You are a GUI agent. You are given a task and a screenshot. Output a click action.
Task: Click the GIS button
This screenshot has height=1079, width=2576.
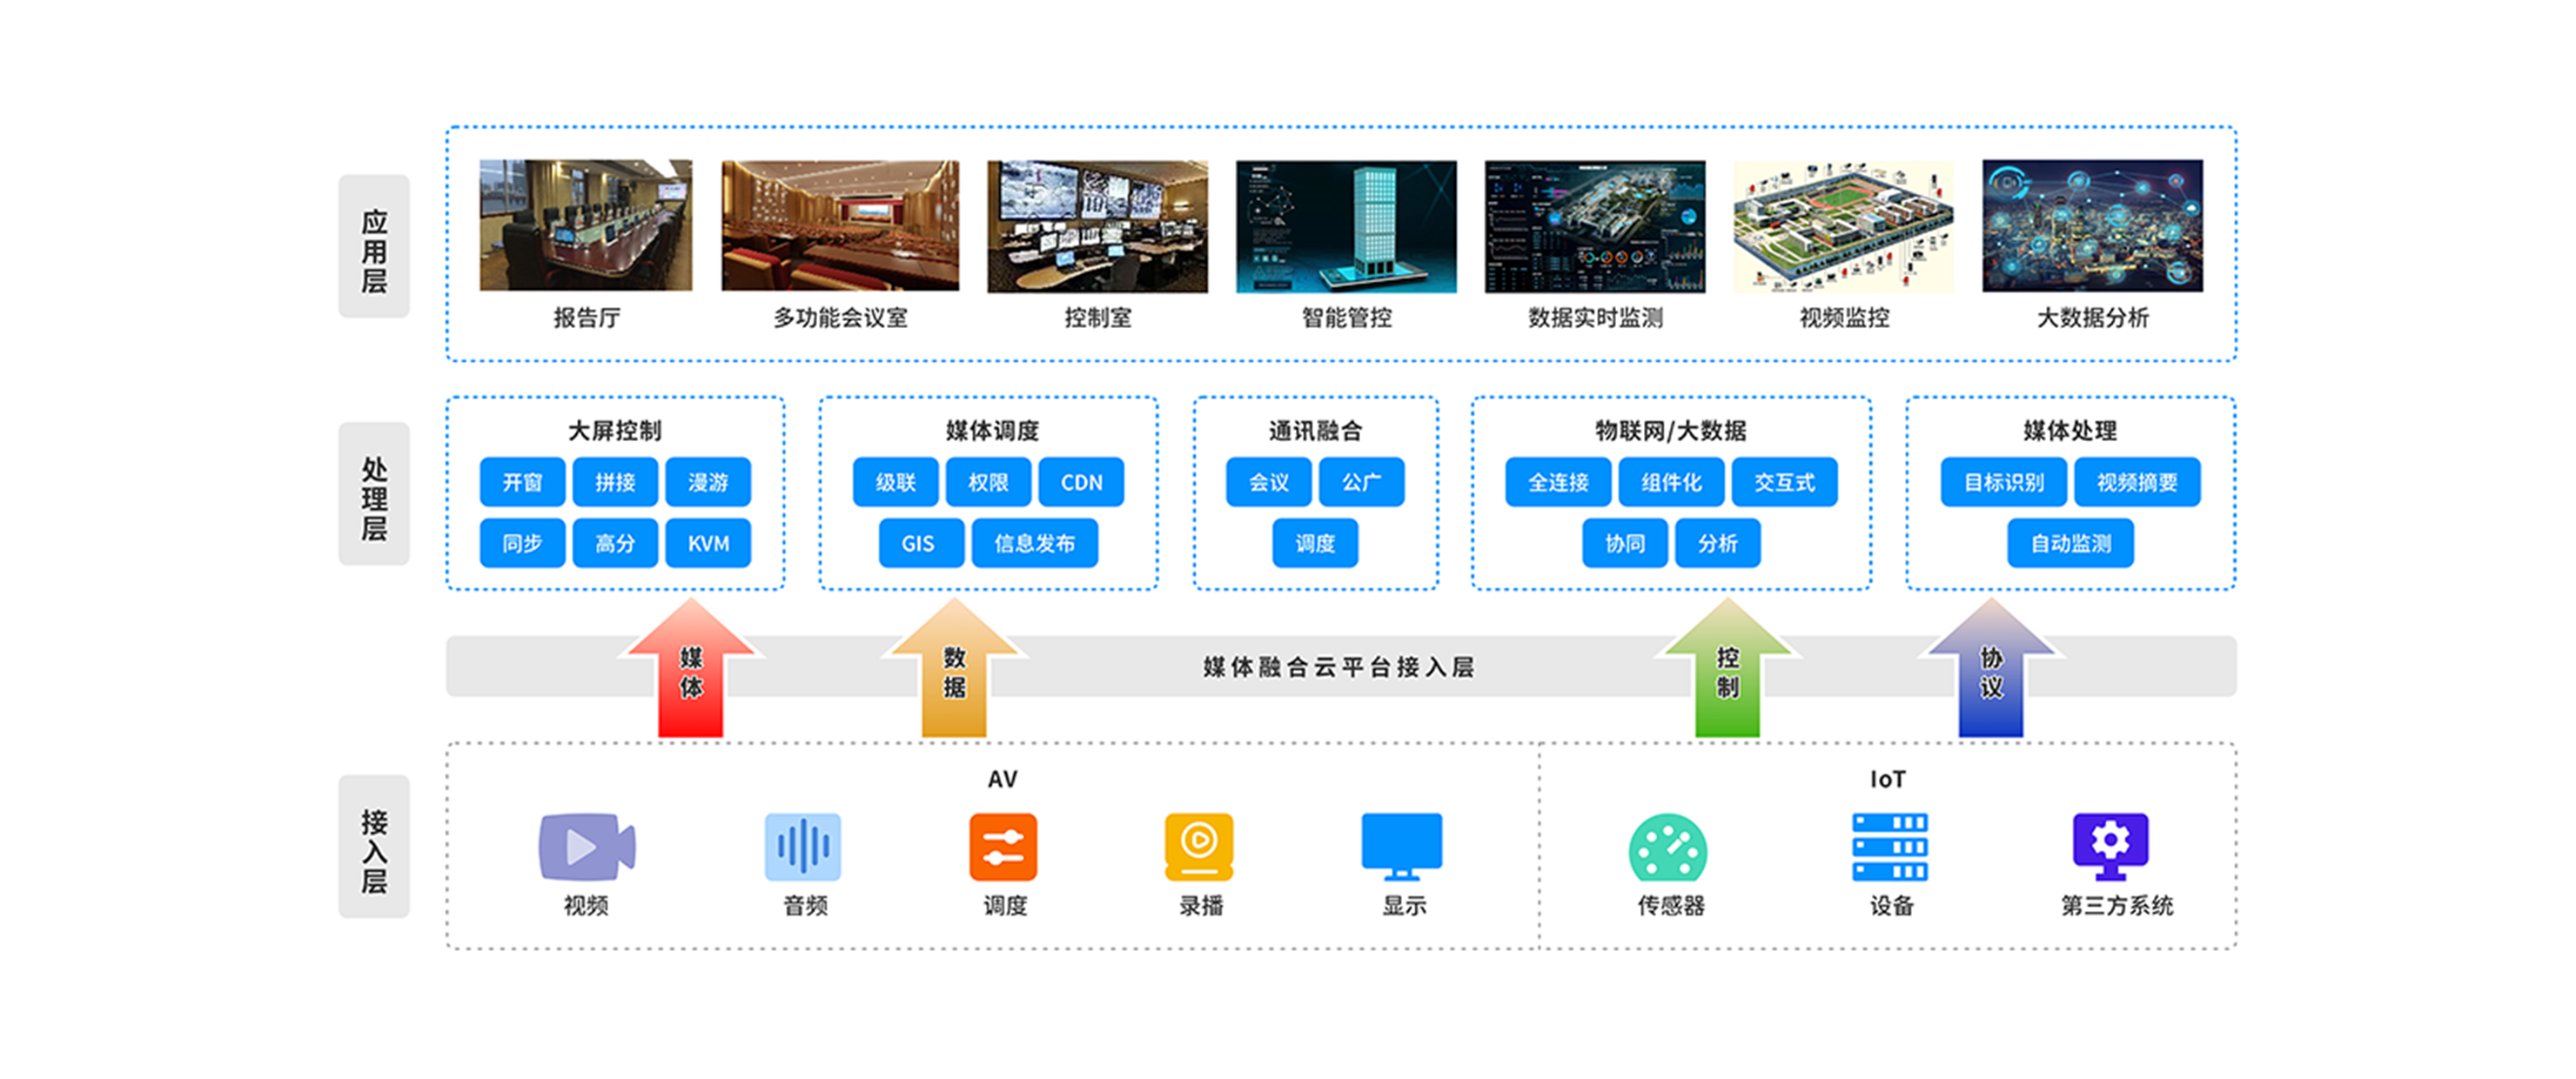pos(921,543)
